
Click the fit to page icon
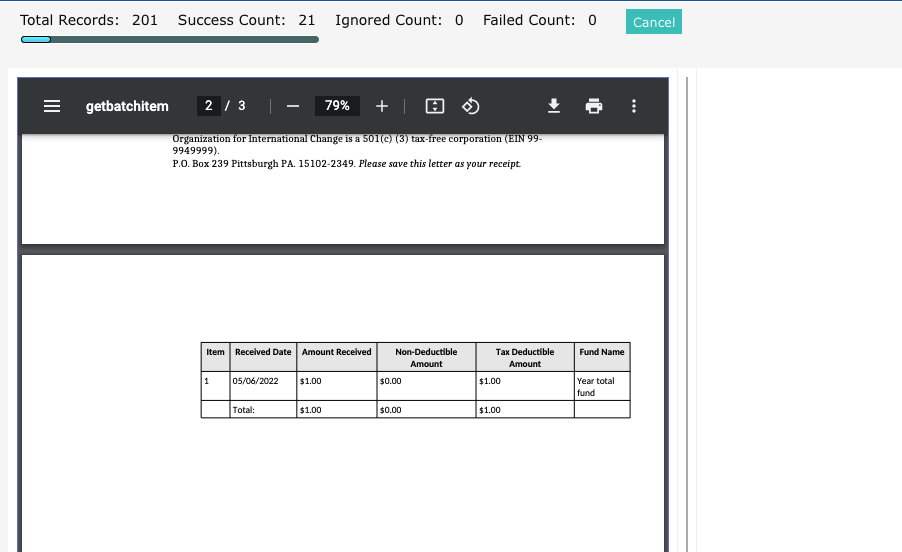[435, 106]
